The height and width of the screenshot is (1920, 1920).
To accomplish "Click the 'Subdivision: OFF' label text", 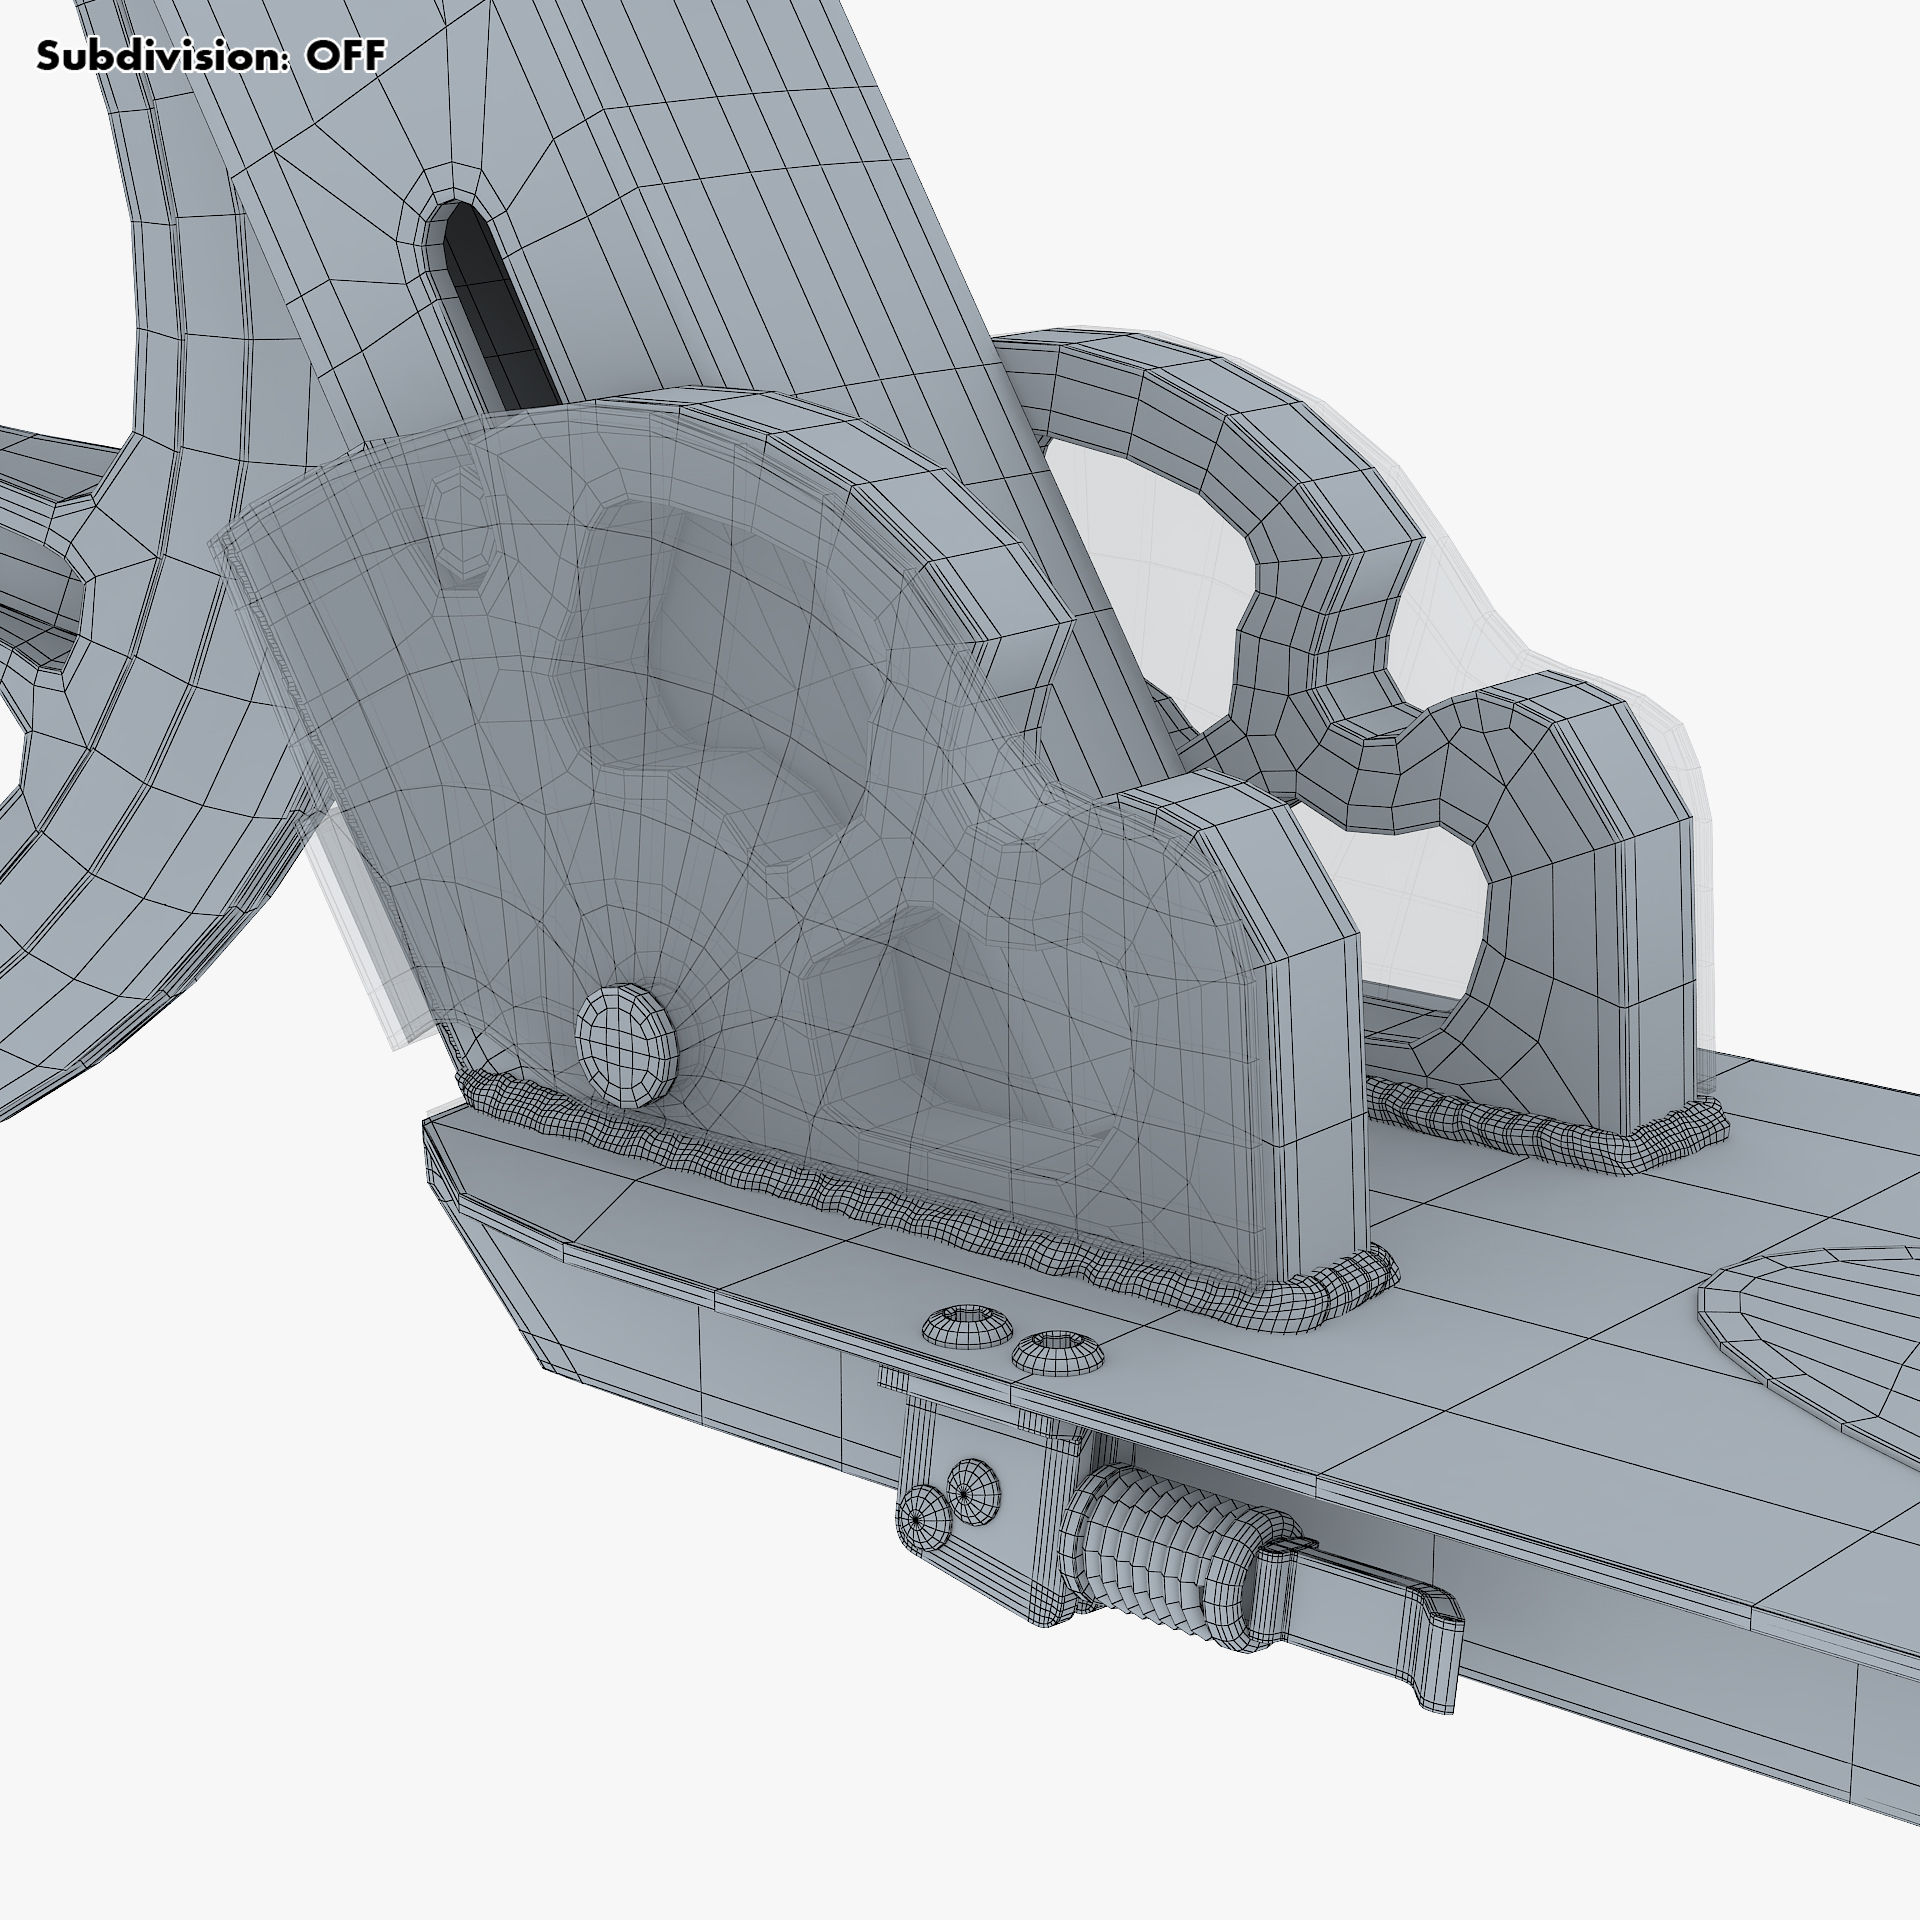I will pos(210,56).
